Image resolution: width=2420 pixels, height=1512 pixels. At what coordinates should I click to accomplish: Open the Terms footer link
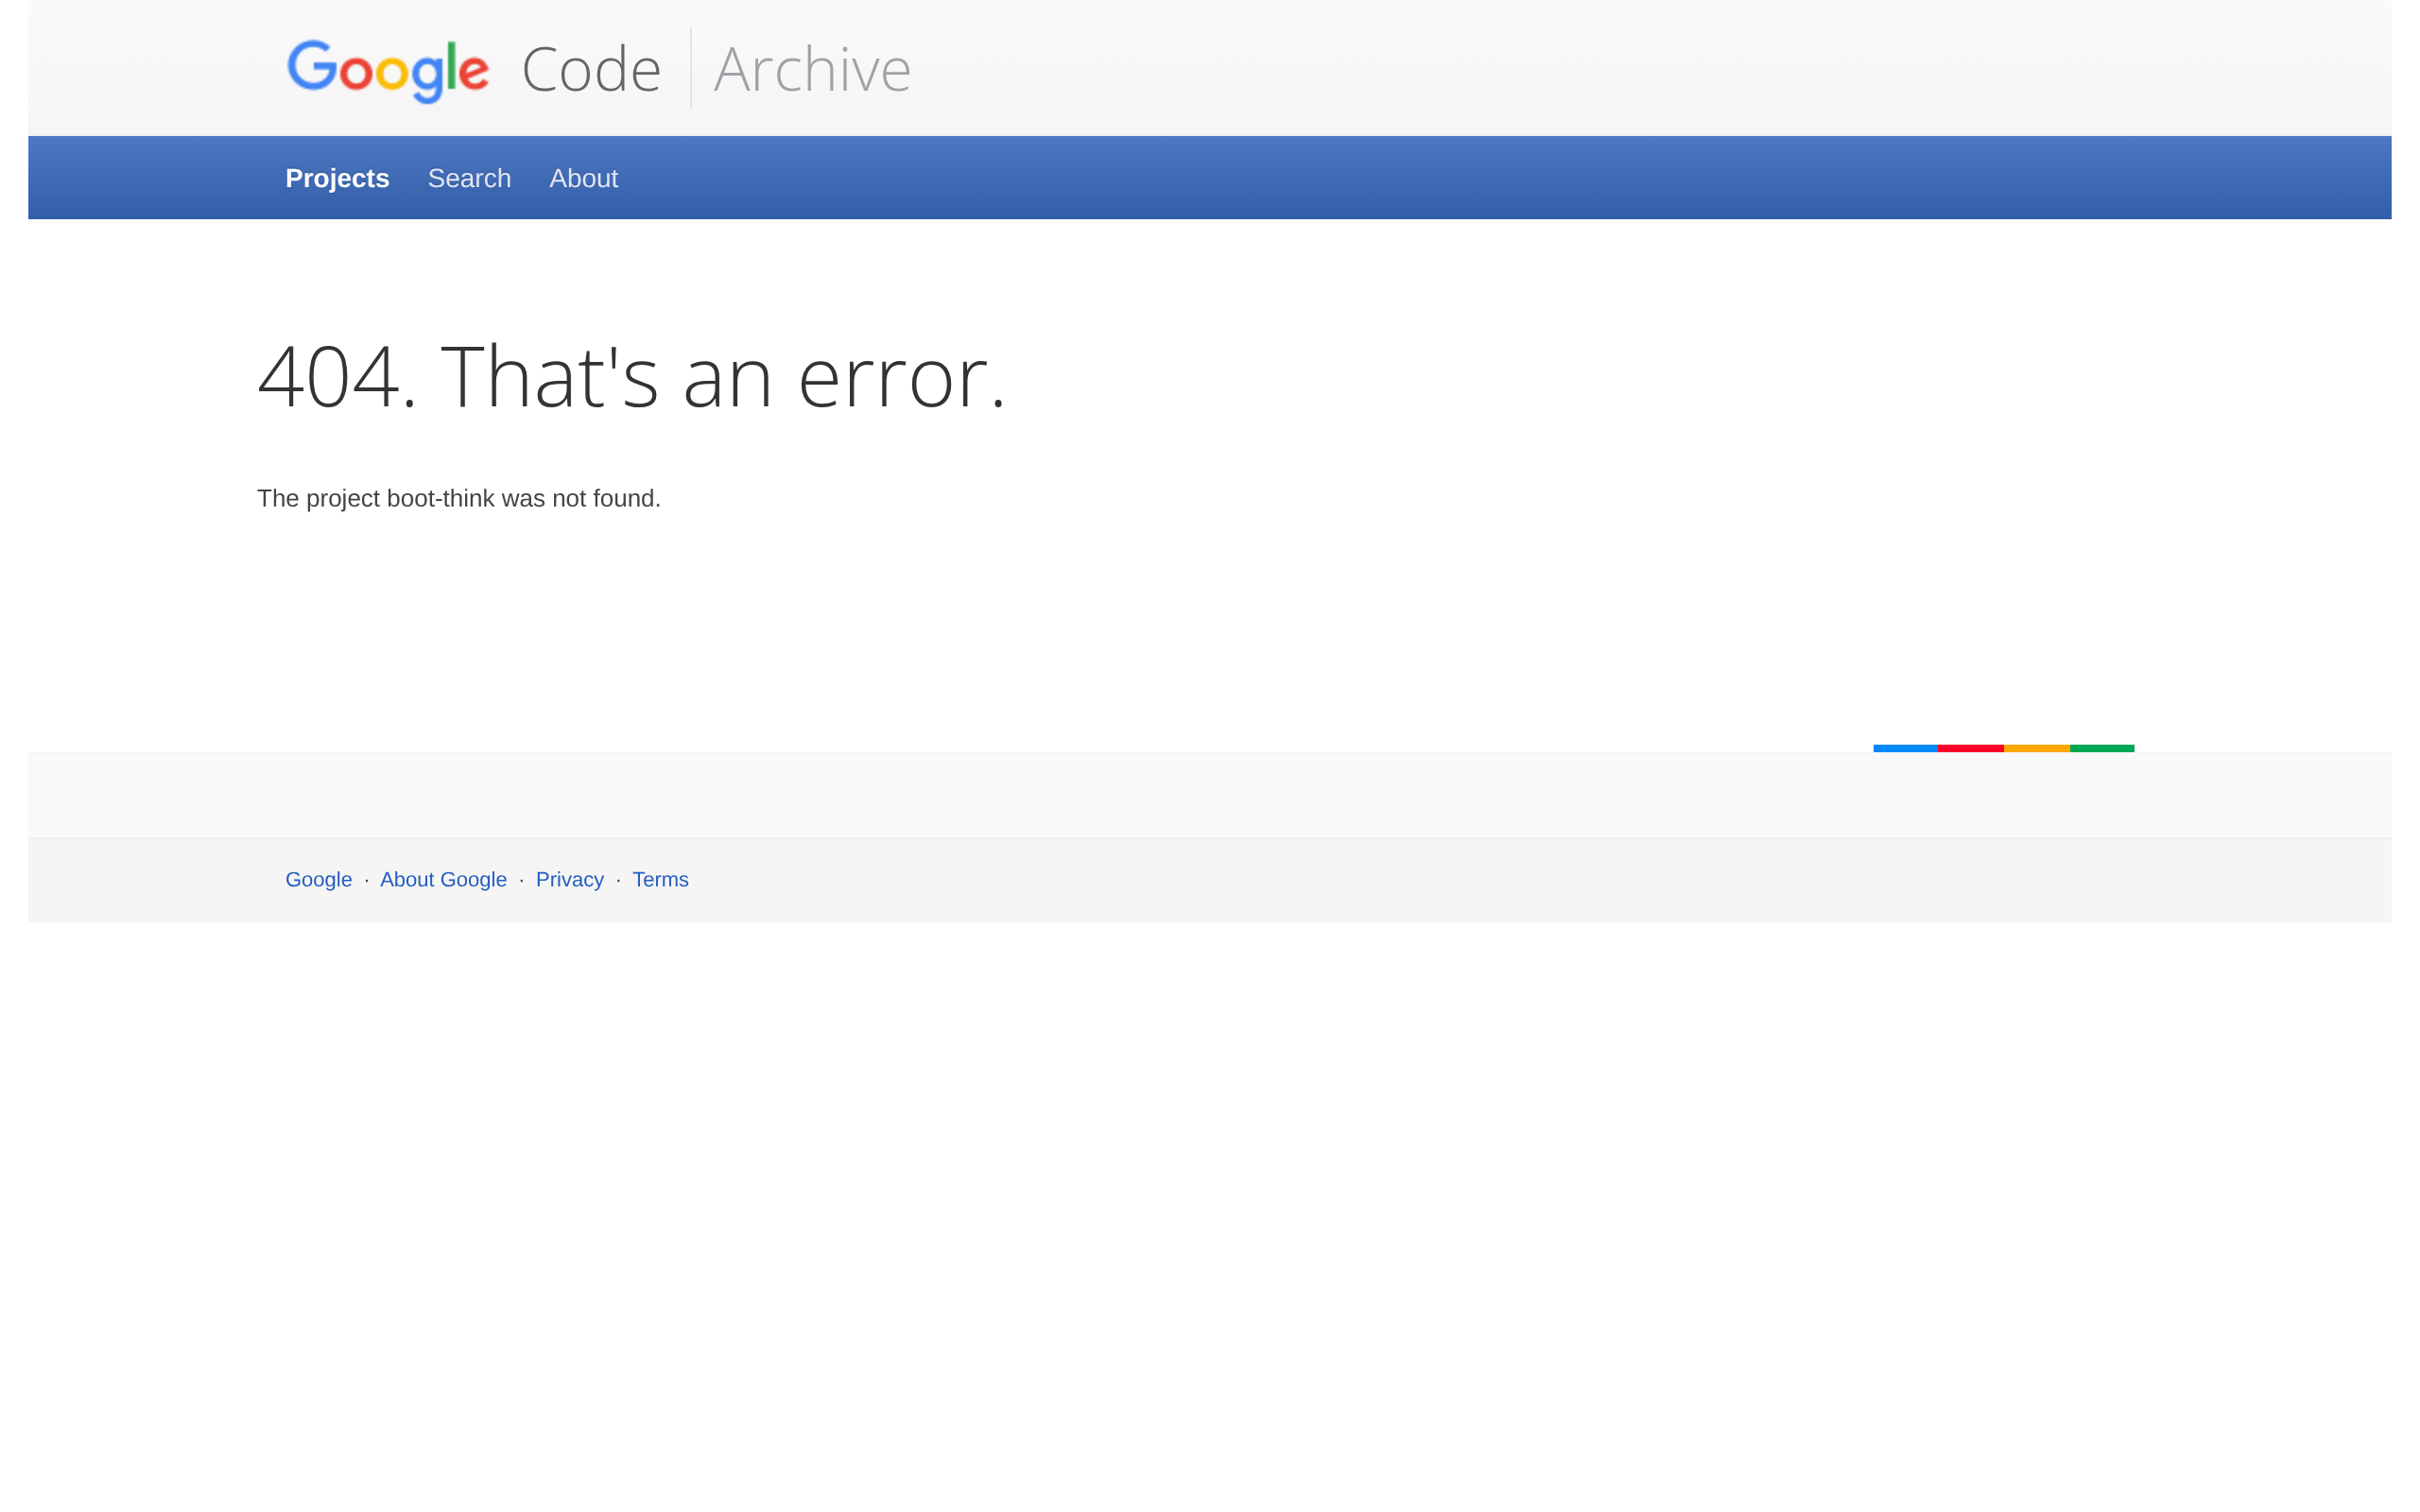click(x=660, y=879)
